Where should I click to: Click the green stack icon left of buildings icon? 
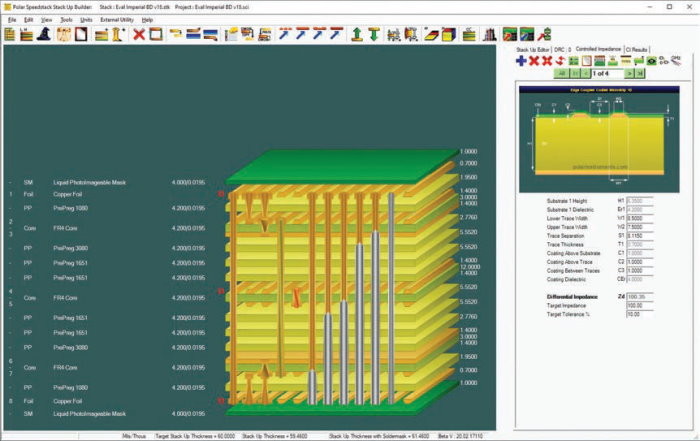coord(468,34)
